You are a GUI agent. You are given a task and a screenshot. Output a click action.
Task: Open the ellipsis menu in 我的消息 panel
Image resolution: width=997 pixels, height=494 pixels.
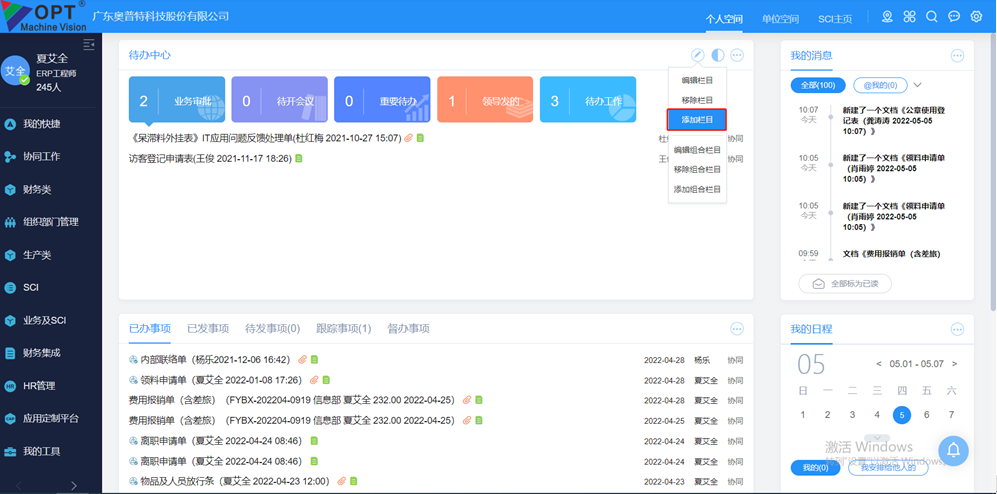[x=957, y=55]
